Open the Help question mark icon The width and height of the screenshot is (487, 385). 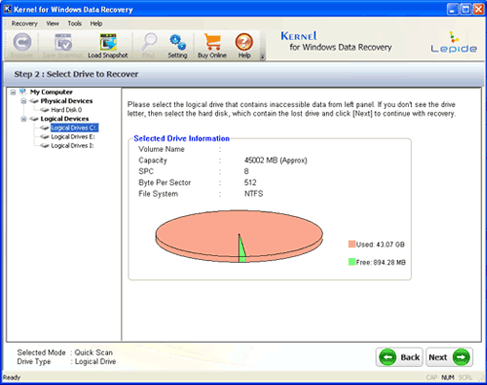point(244,42)
